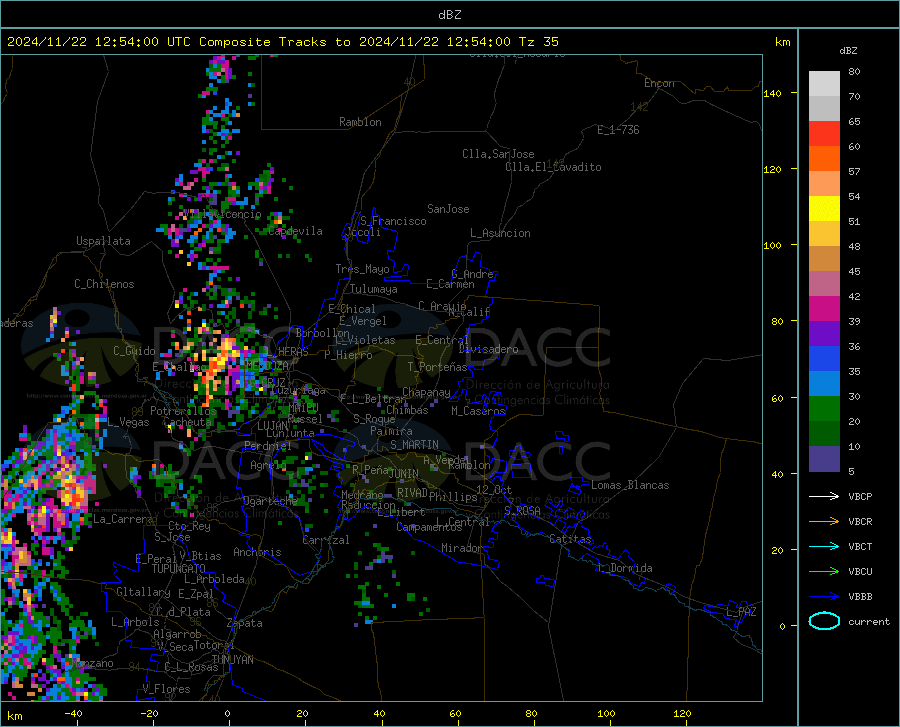This screenshot has height=727, width=900.
Task: Select the dark violet 10 dBZ swatch
Action: pos(824,459)
